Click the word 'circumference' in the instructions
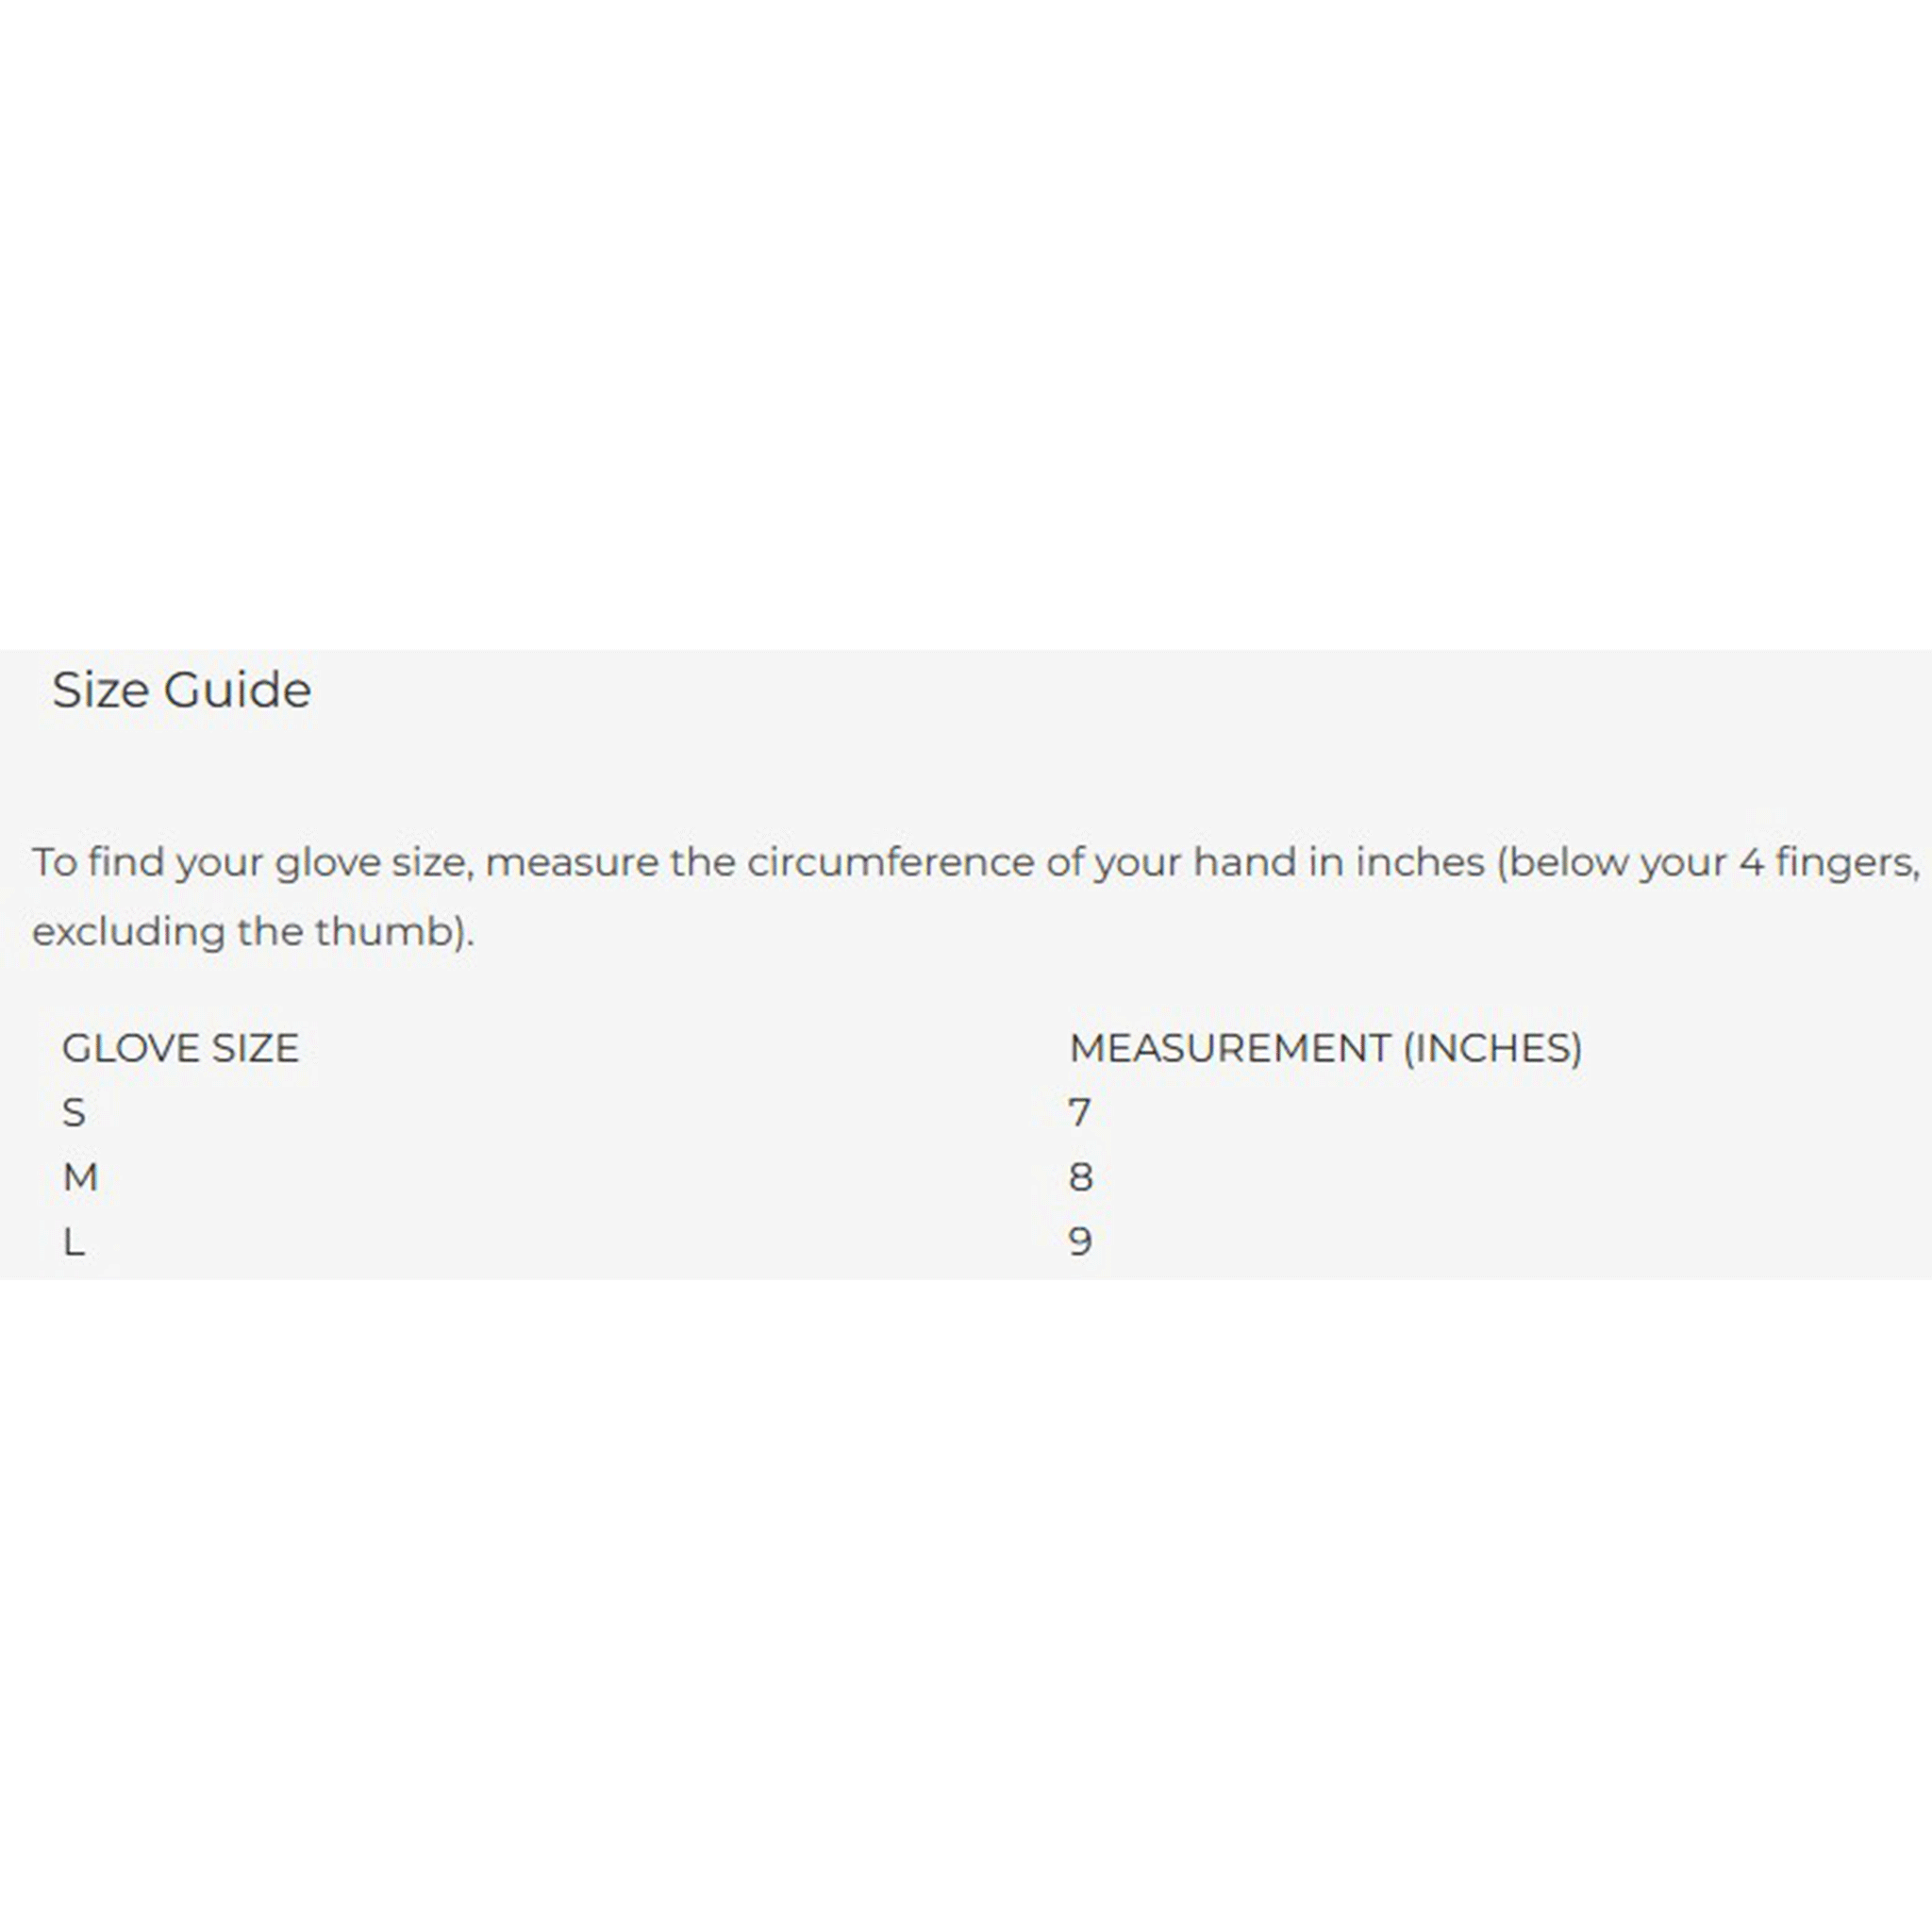 pos(891,862)
